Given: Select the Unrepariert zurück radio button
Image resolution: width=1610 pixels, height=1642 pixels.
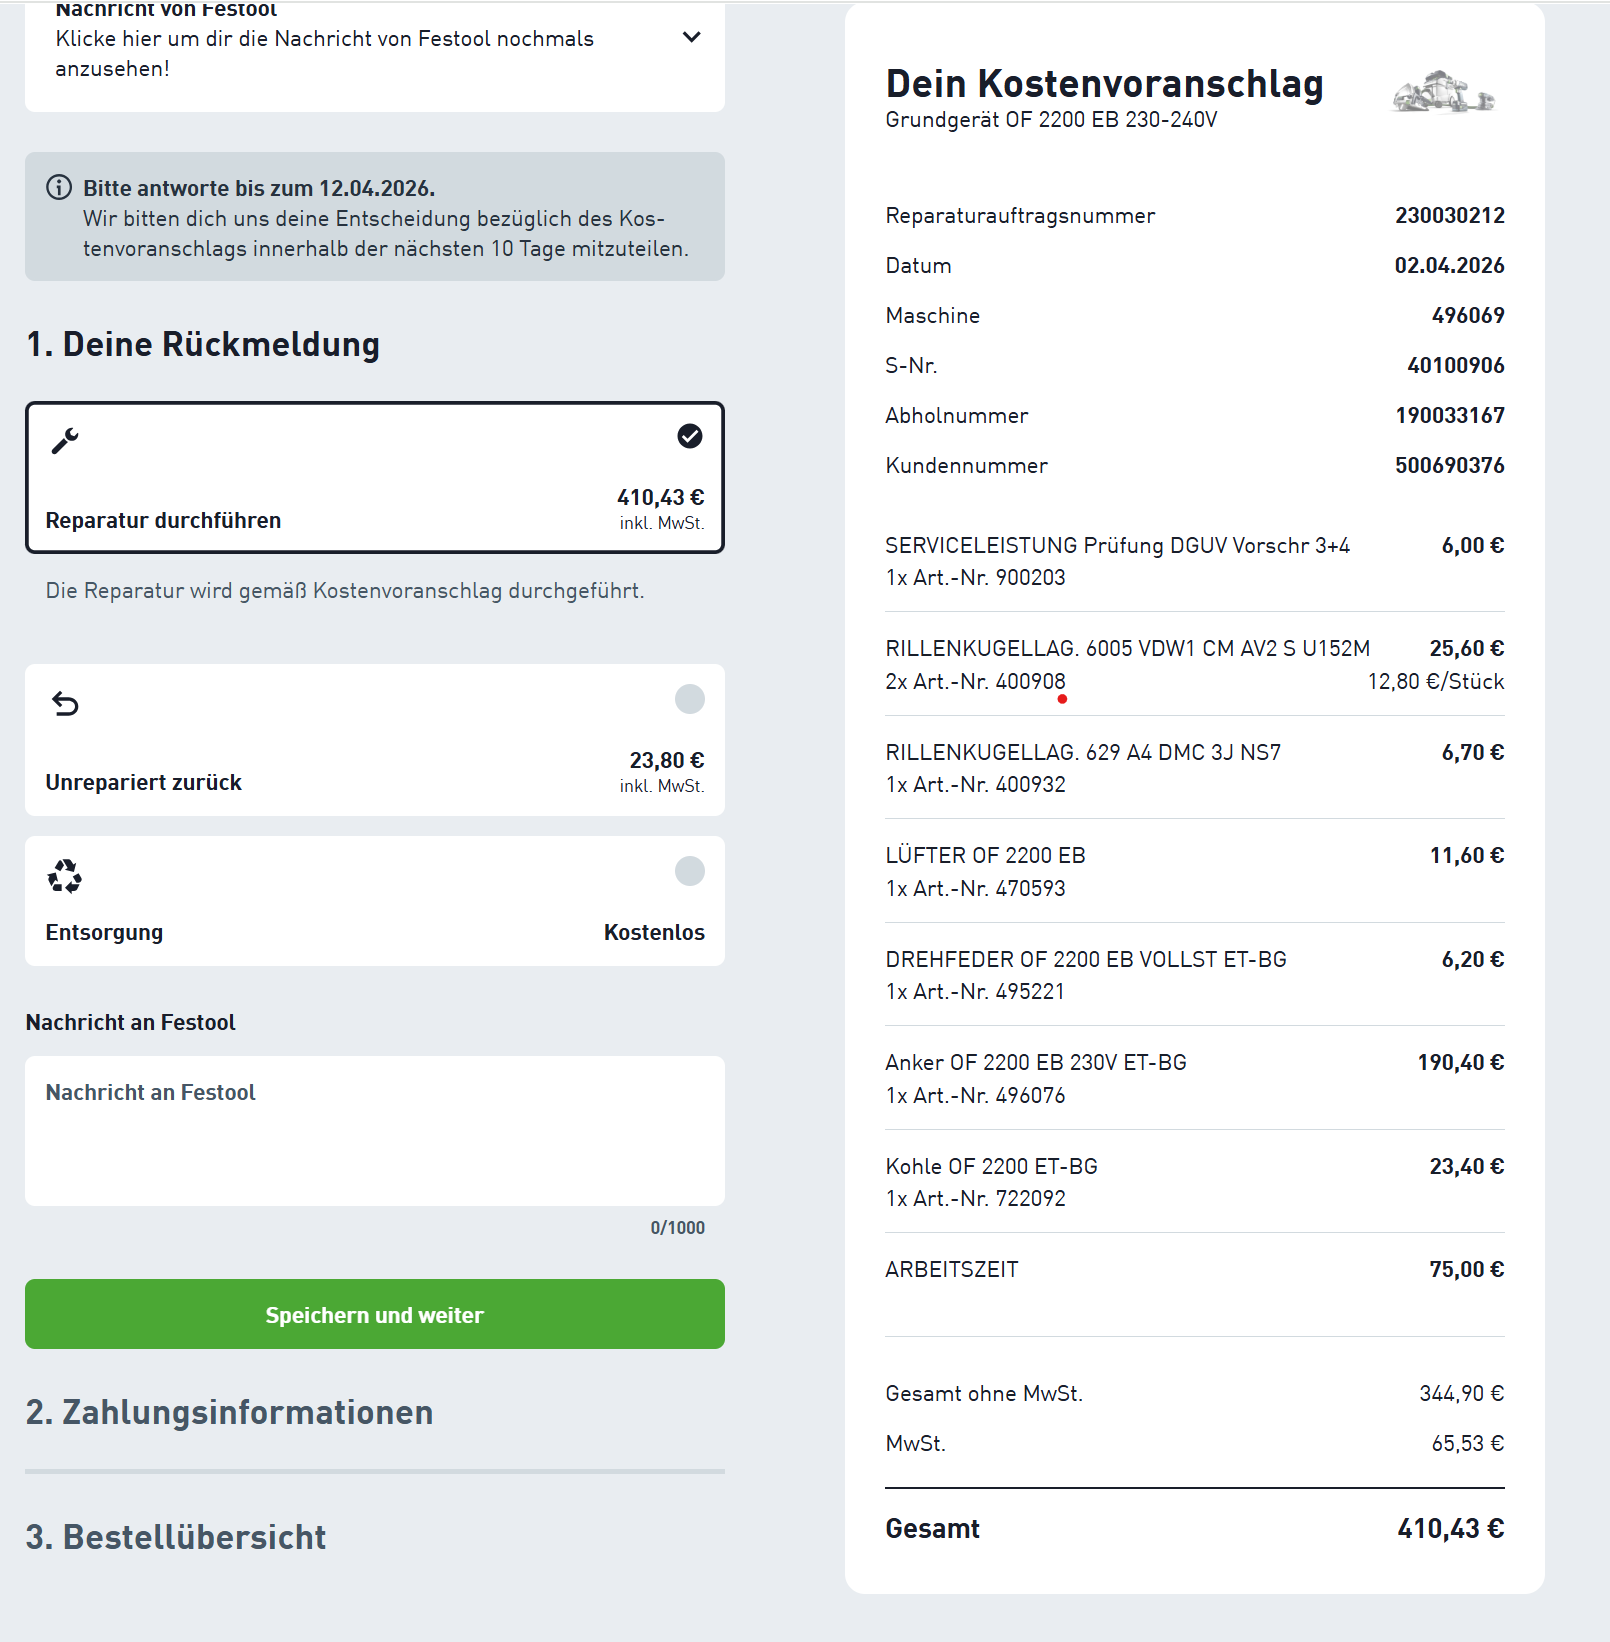Looking at the screenshot, I should click(690, 699).
